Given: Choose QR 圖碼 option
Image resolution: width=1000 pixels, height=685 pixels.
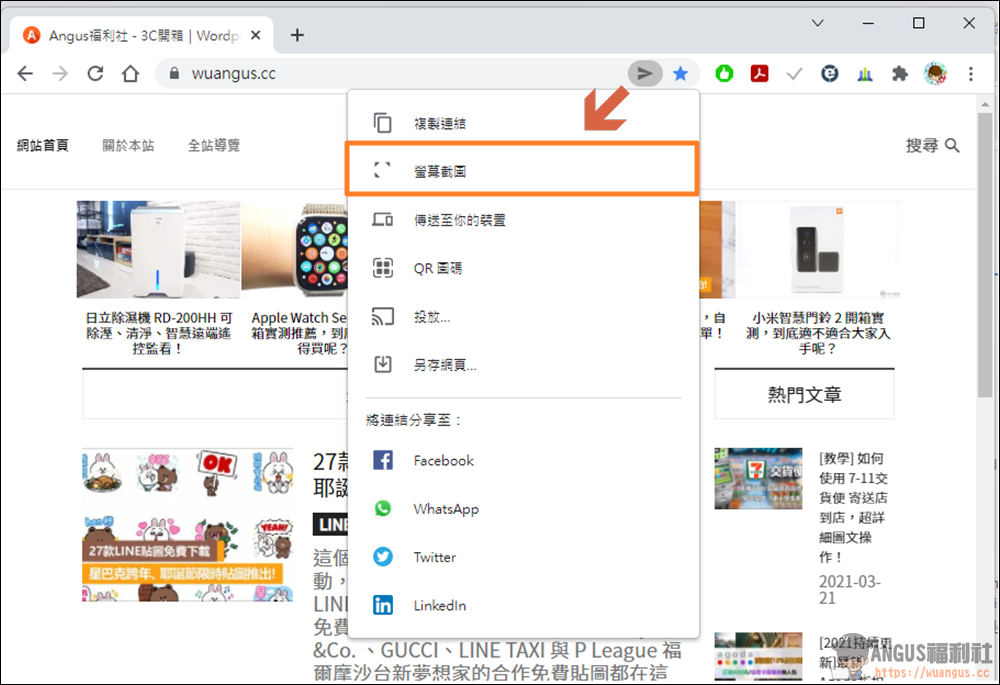Looking at the screenshot, I should click(523, 268).
